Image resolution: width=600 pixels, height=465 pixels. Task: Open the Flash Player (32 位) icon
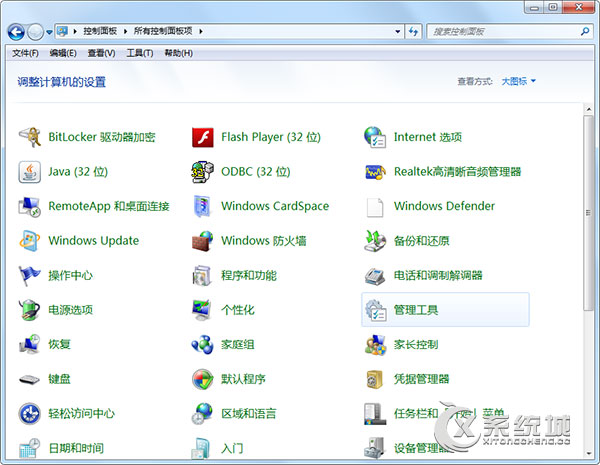(x=202, y=137)
